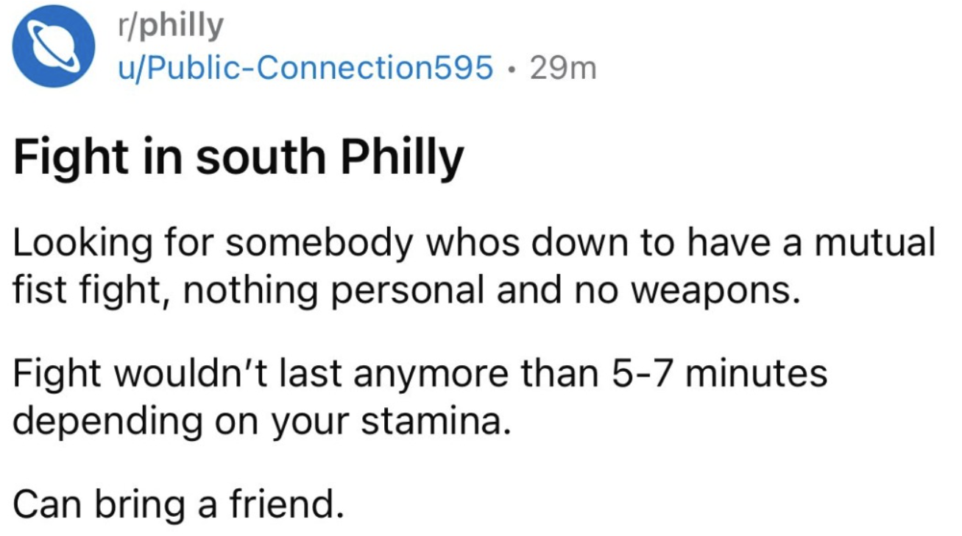Click the line depending on your stamina
Image resolution: width=962 pixels, height=536 pixels.
pyautogui.click(x=262, y=422)
